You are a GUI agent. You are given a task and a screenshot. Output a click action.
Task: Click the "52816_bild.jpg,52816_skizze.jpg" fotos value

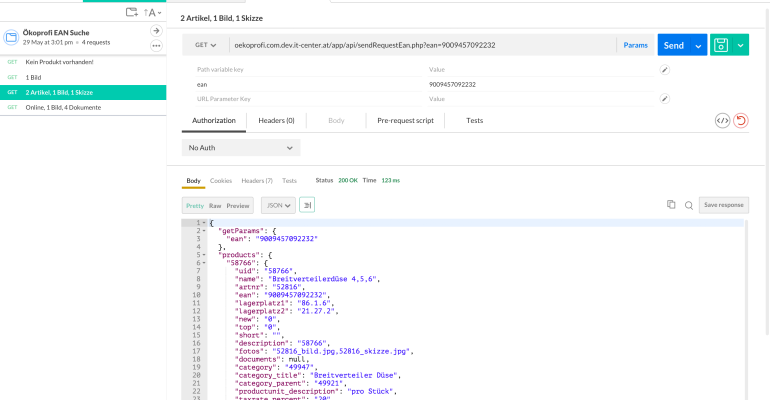[x=343, y=351]
